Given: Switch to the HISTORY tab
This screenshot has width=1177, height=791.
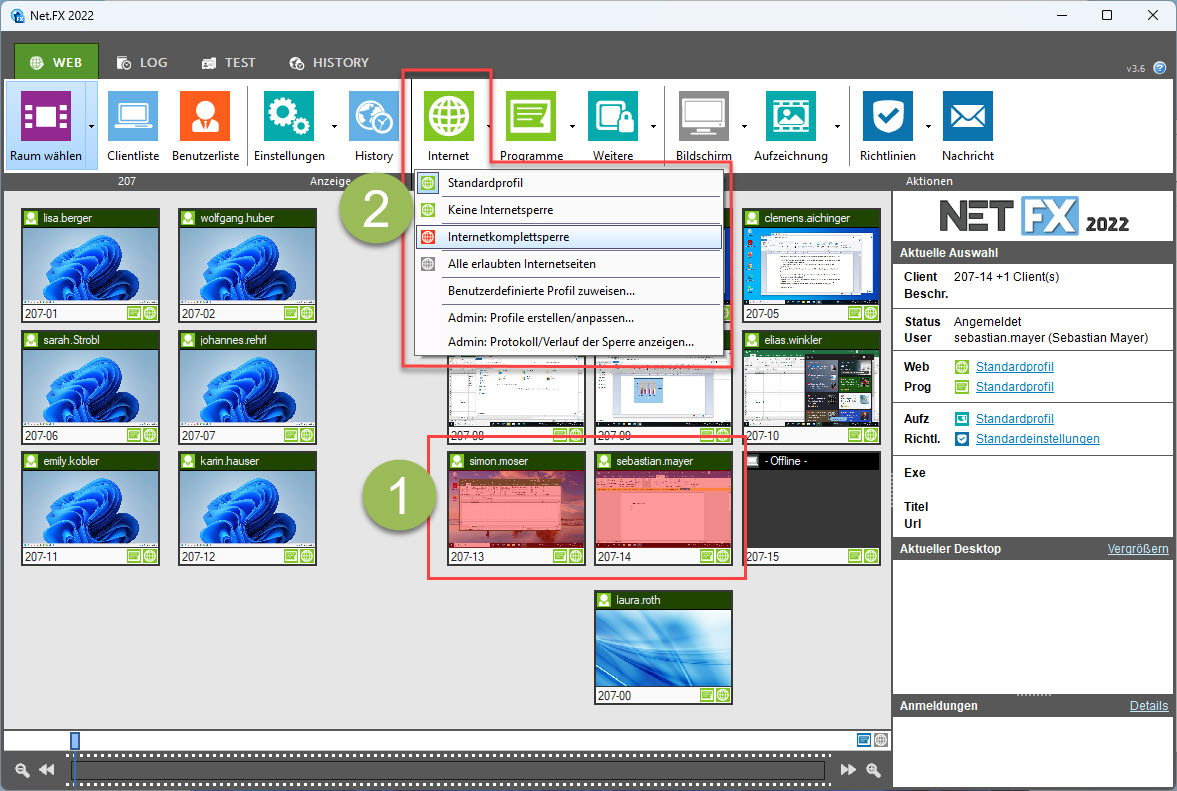Looking at the screenshot, I should (329, 62).
